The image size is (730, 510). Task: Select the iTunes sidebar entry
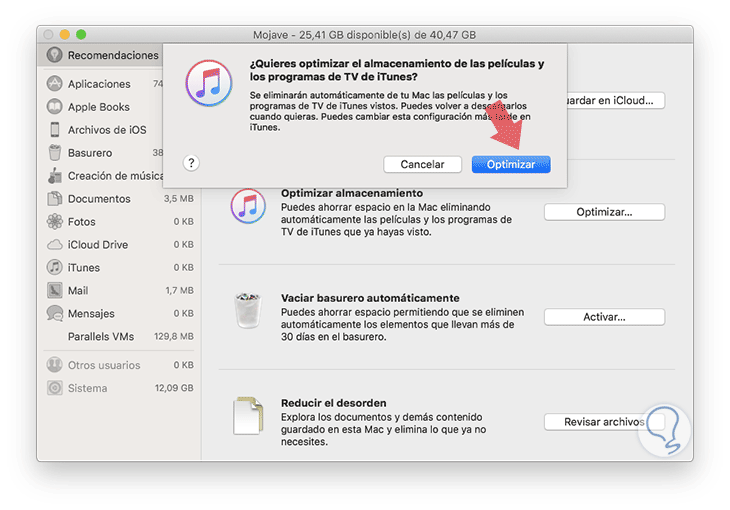point(119,267)
